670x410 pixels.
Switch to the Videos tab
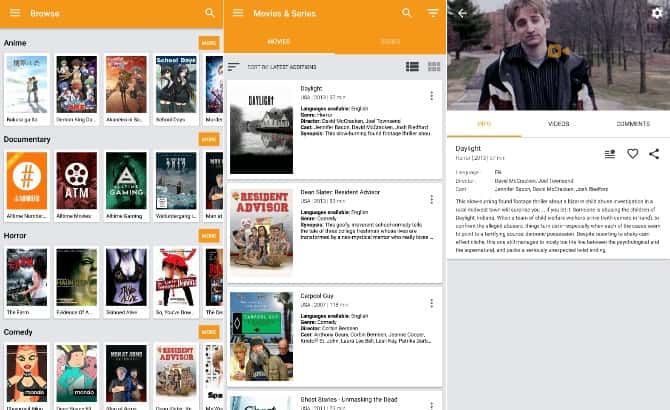[x=558, y=124]
